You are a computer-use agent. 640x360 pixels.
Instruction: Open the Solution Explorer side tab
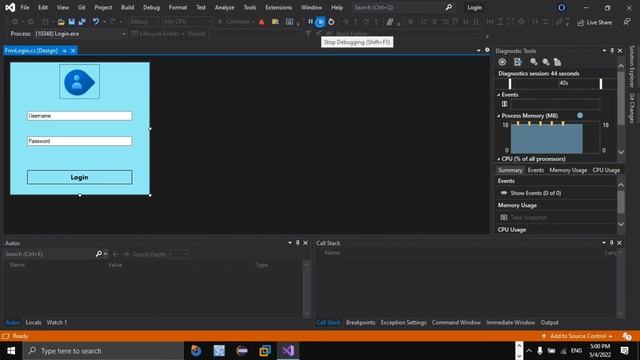coord(631,67)
